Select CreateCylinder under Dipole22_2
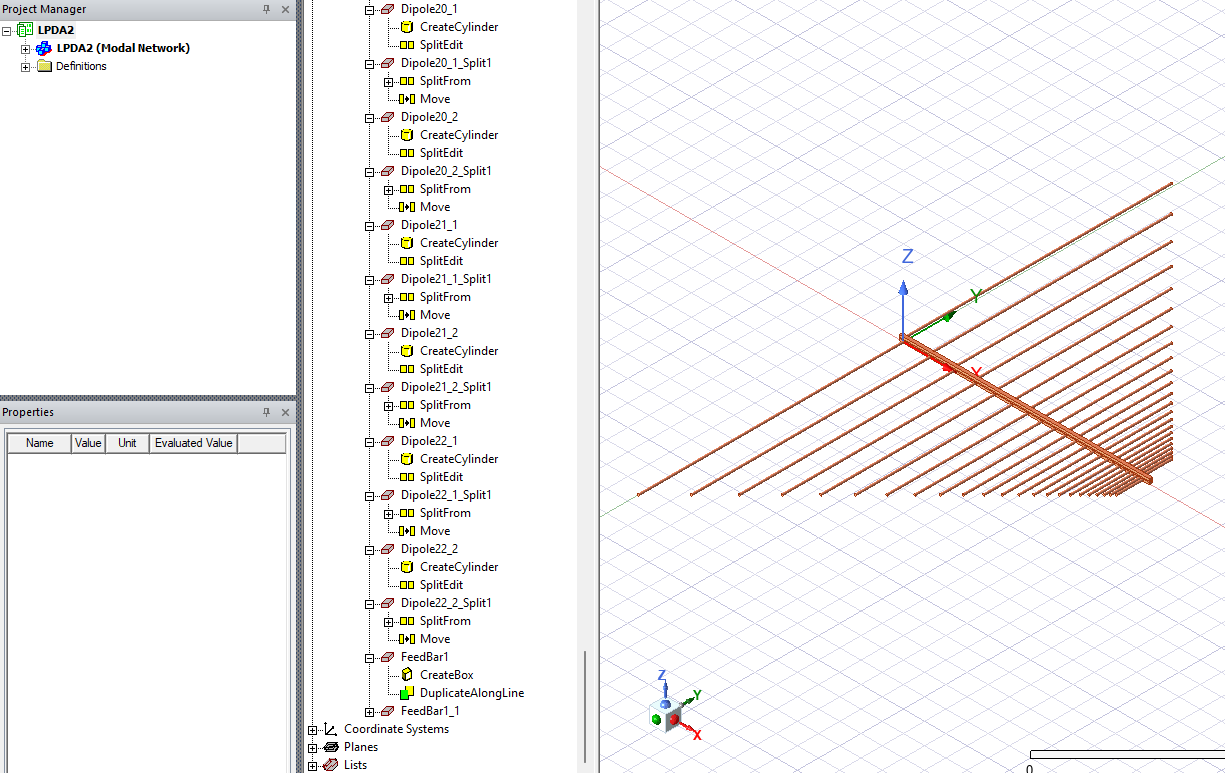 point(459,567)
